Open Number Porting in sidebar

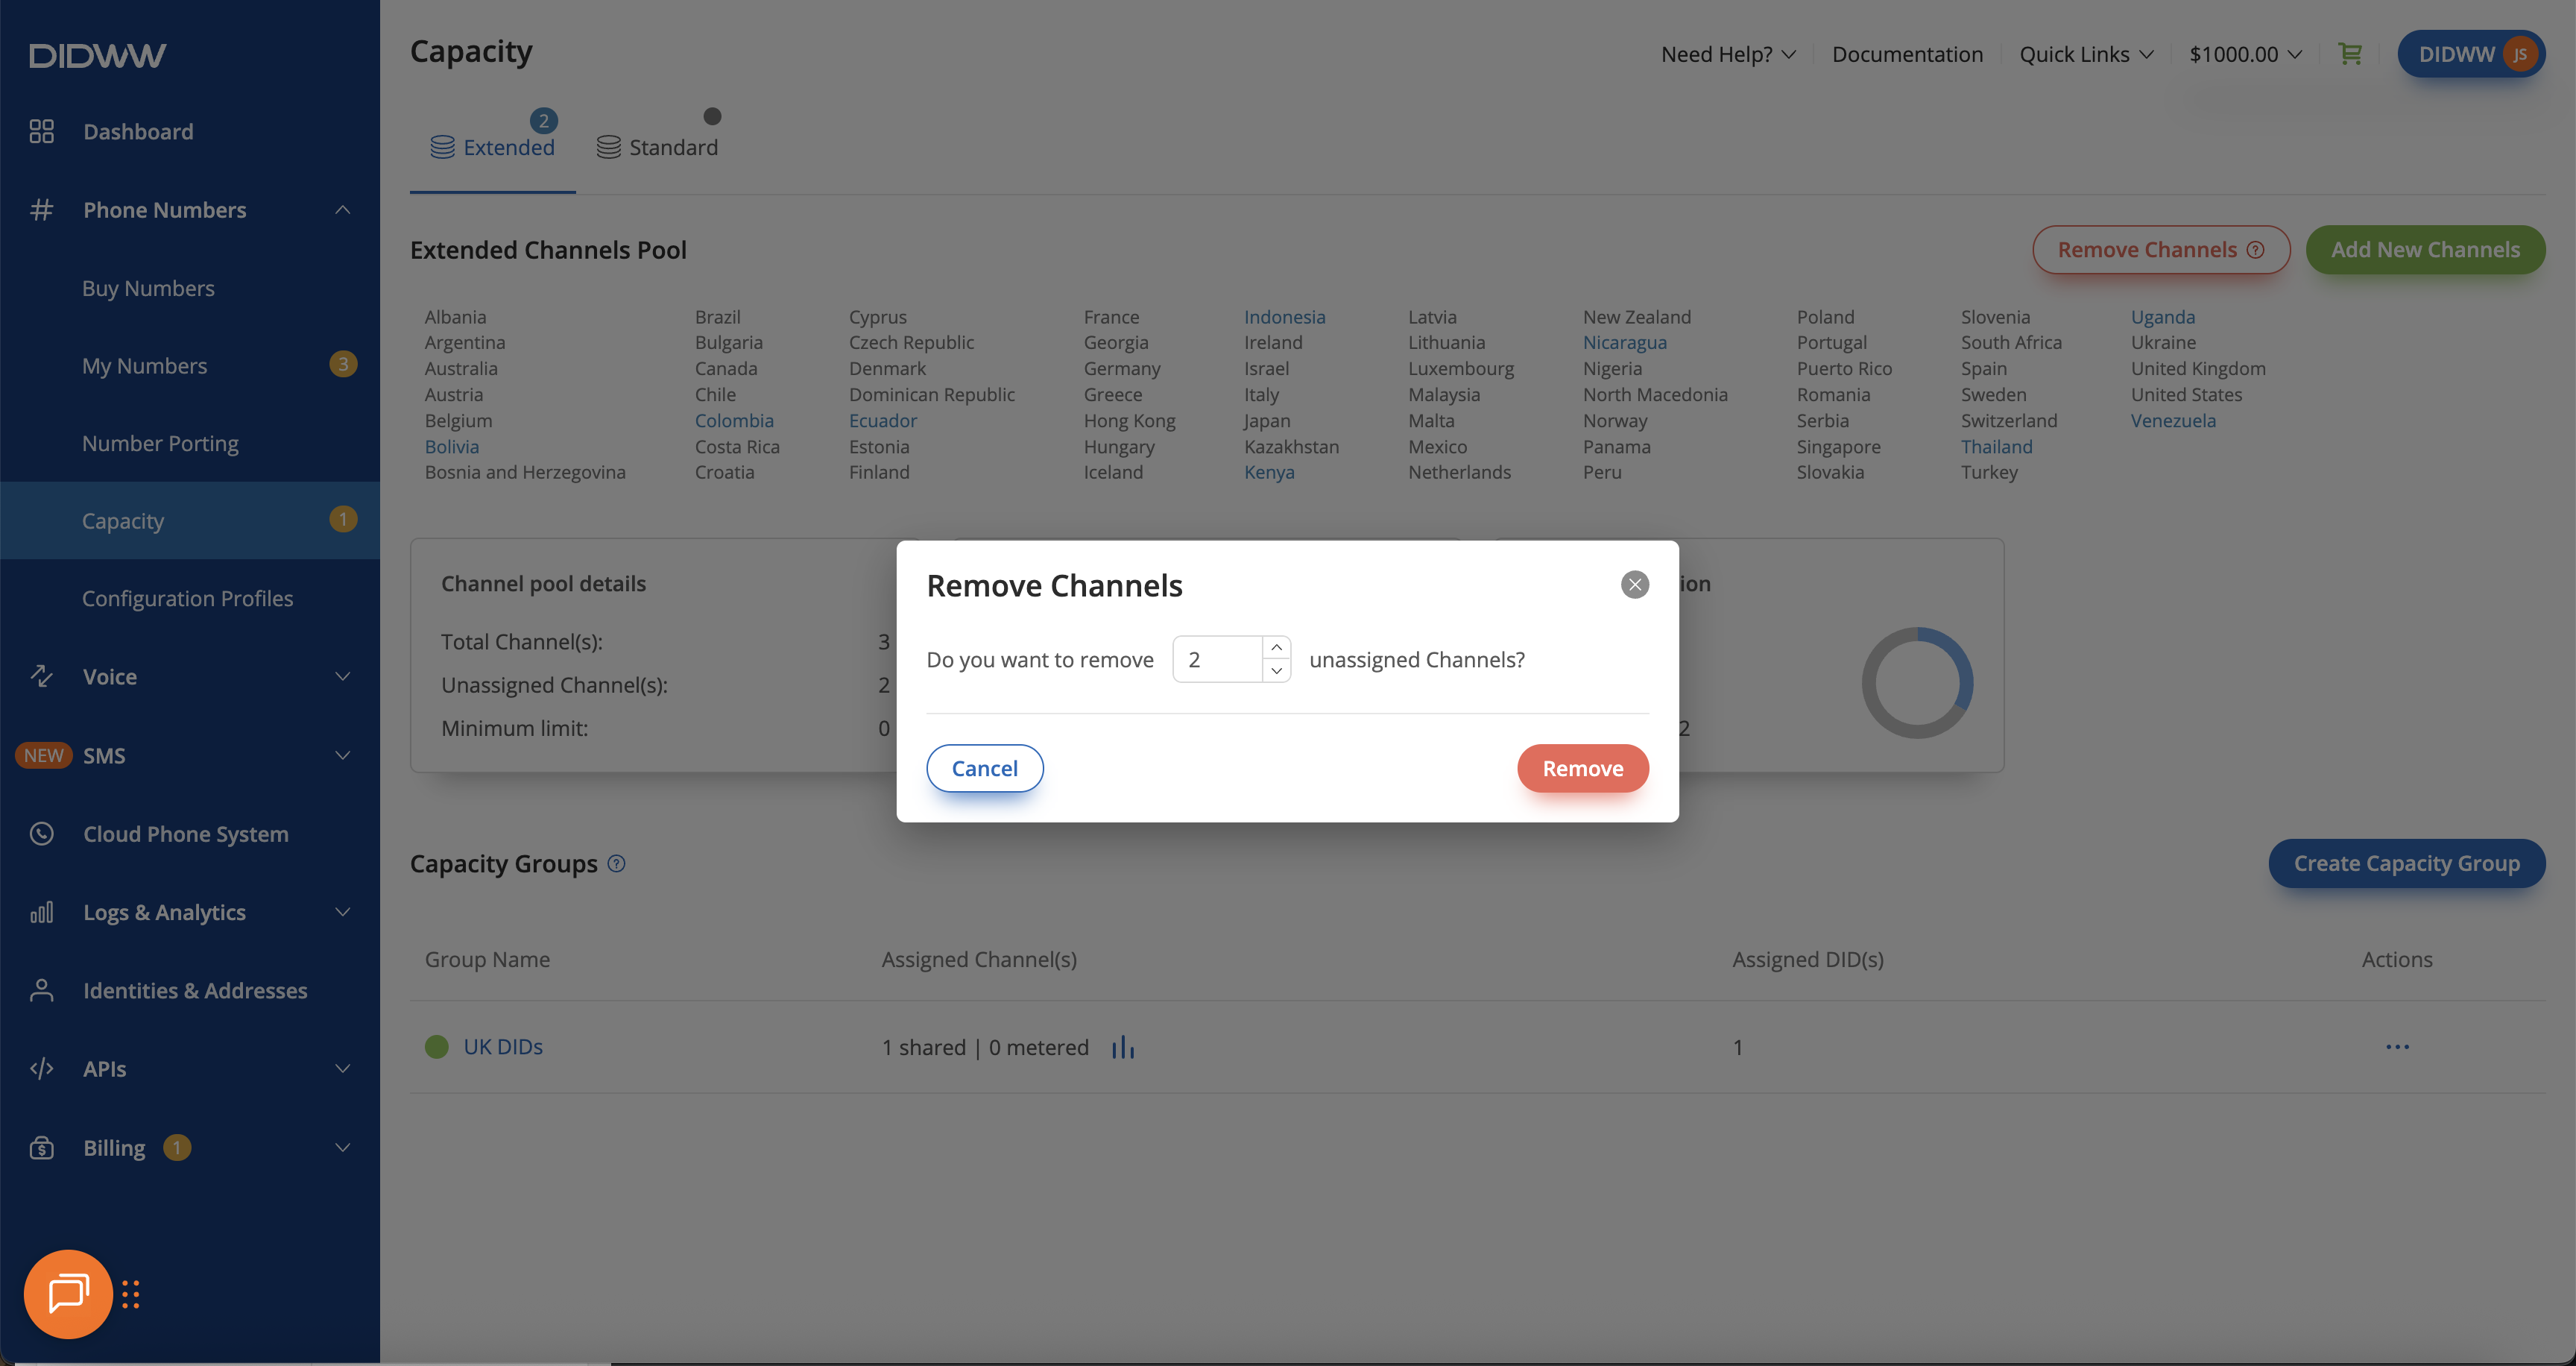[160, 443]
